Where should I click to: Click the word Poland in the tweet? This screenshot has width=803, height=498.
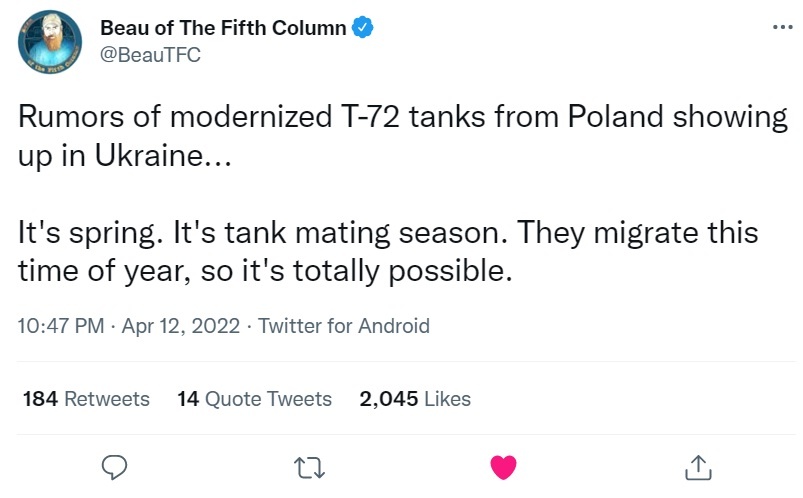pyautogui.click(x=616, y=116)
